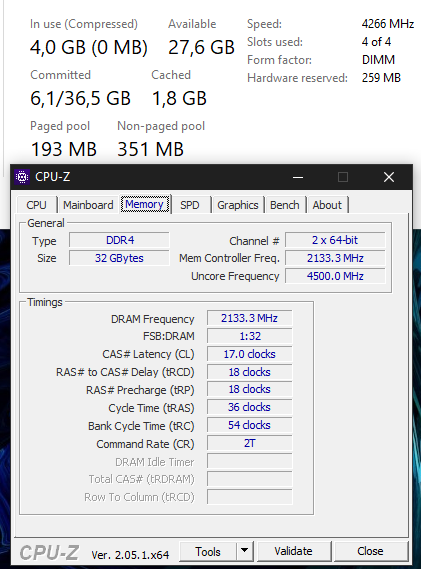Click the disabled maximize square icon
421x569 pixels.
[343, 177]
